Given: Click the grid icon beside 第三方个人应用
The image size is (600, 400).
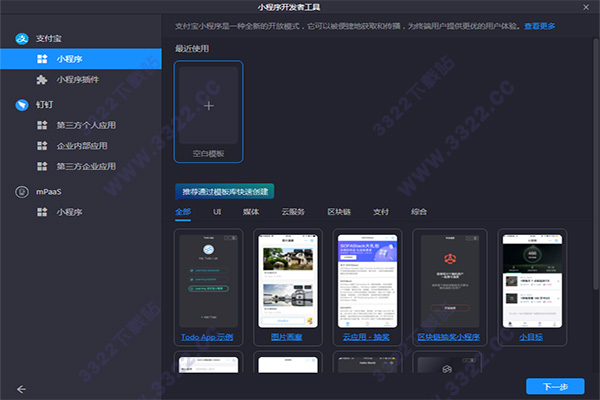Looking at the screenshot, I should 42,125.
